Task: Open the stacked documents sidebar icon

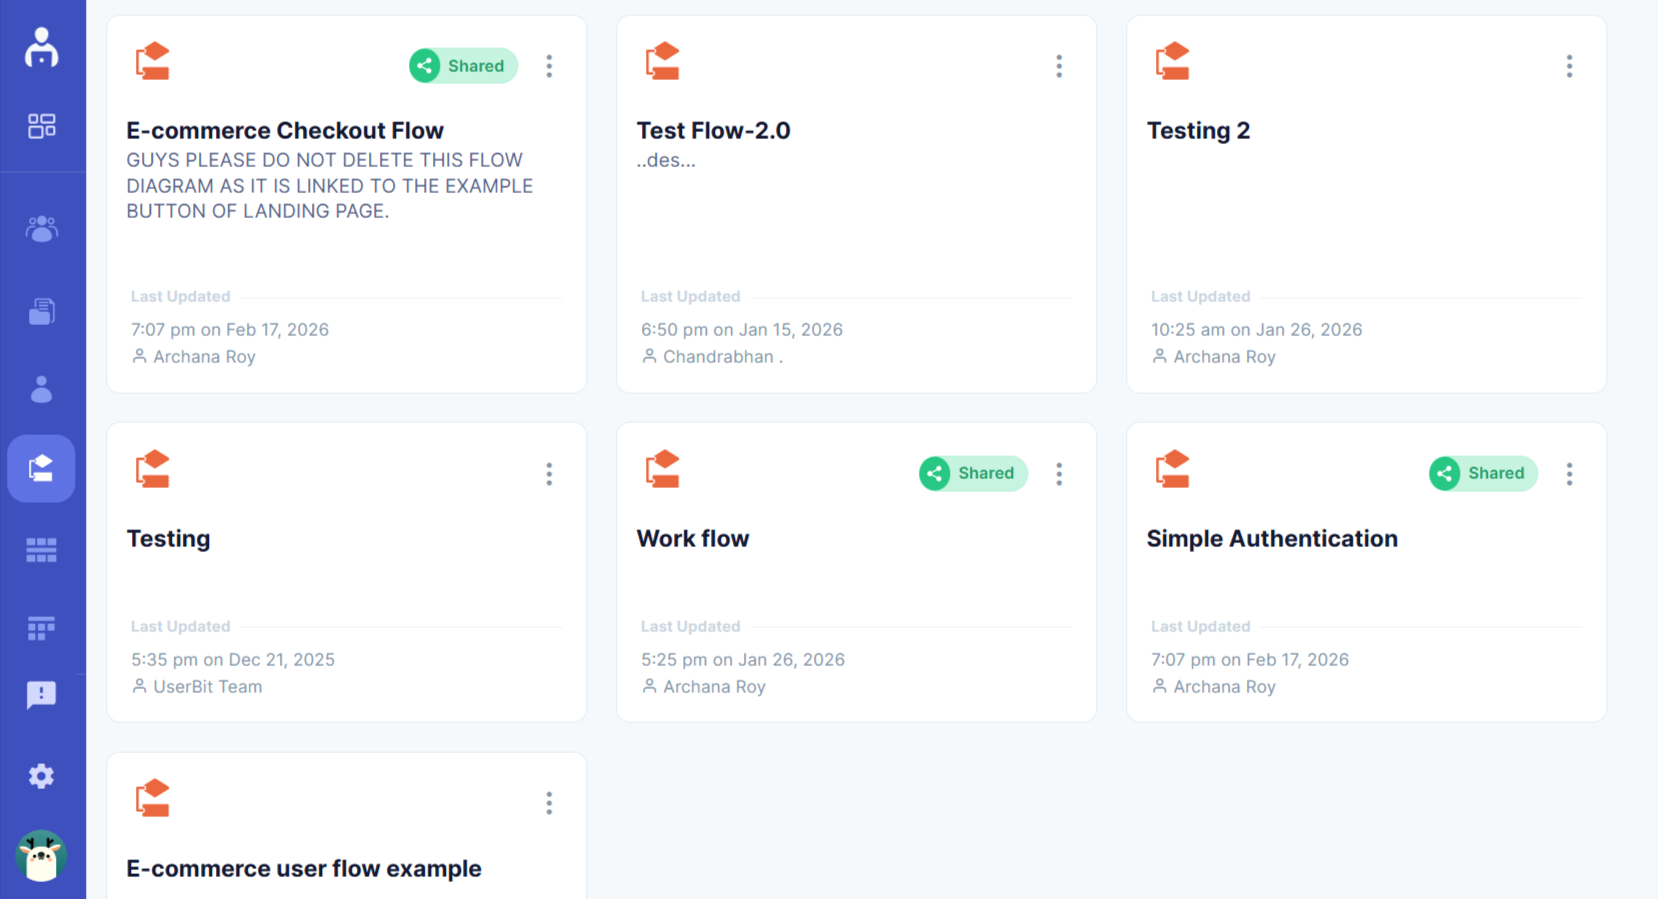Action: [41, 311]
